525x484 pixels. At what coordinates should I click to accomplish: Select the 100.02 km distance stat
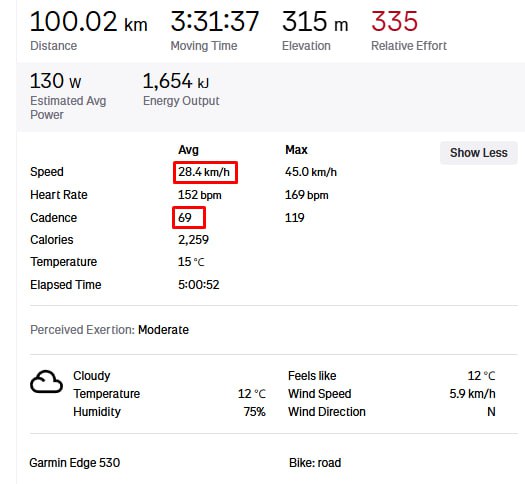pyautogui.click(x=89, y=22)
